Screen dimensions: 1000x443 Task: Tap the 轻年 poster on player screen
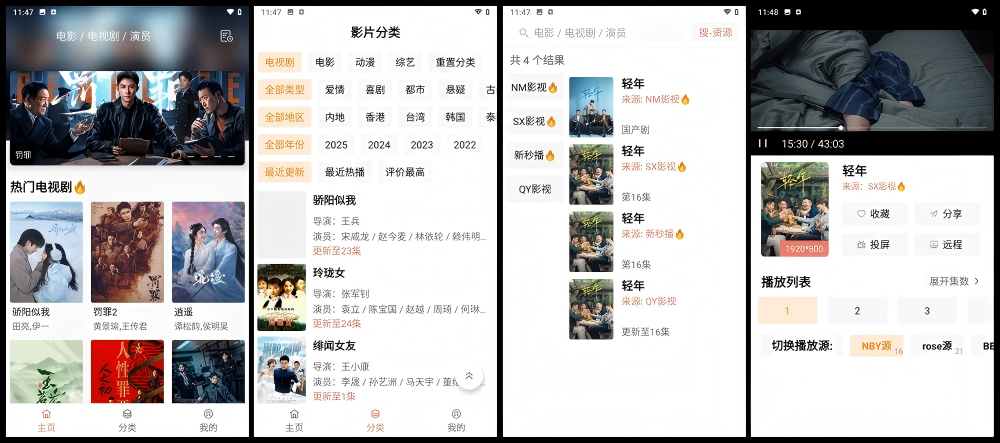click(795, 209)
